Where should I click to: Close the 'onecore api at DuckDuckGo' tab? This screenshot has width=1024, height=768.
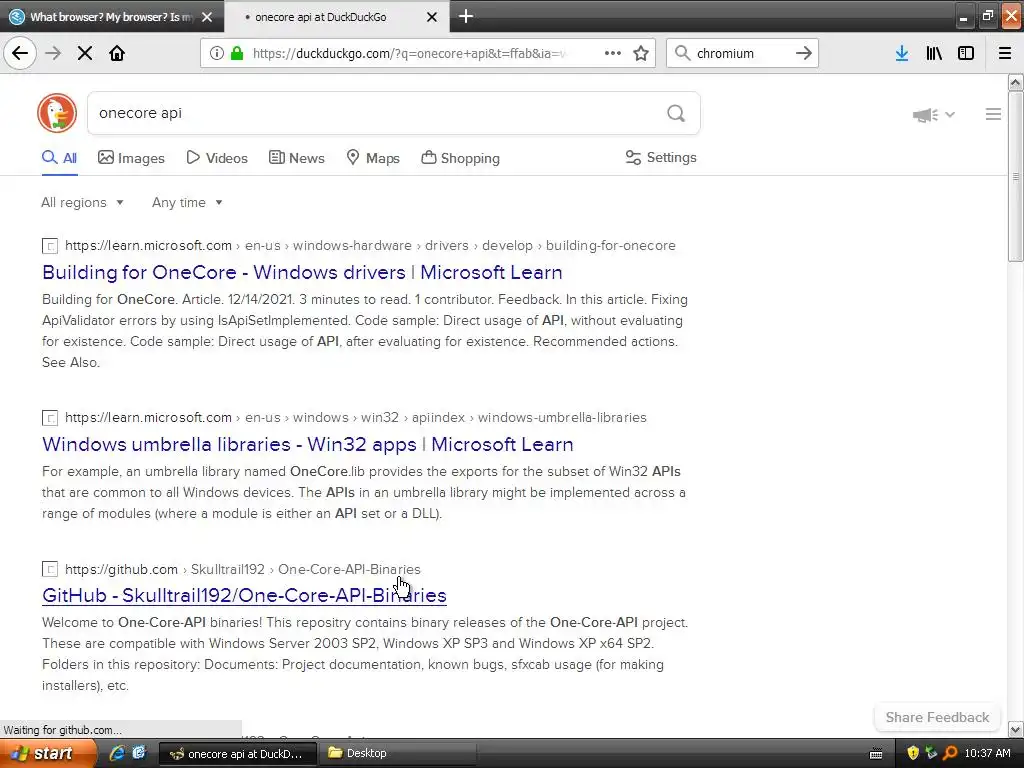tap(432, 17)
